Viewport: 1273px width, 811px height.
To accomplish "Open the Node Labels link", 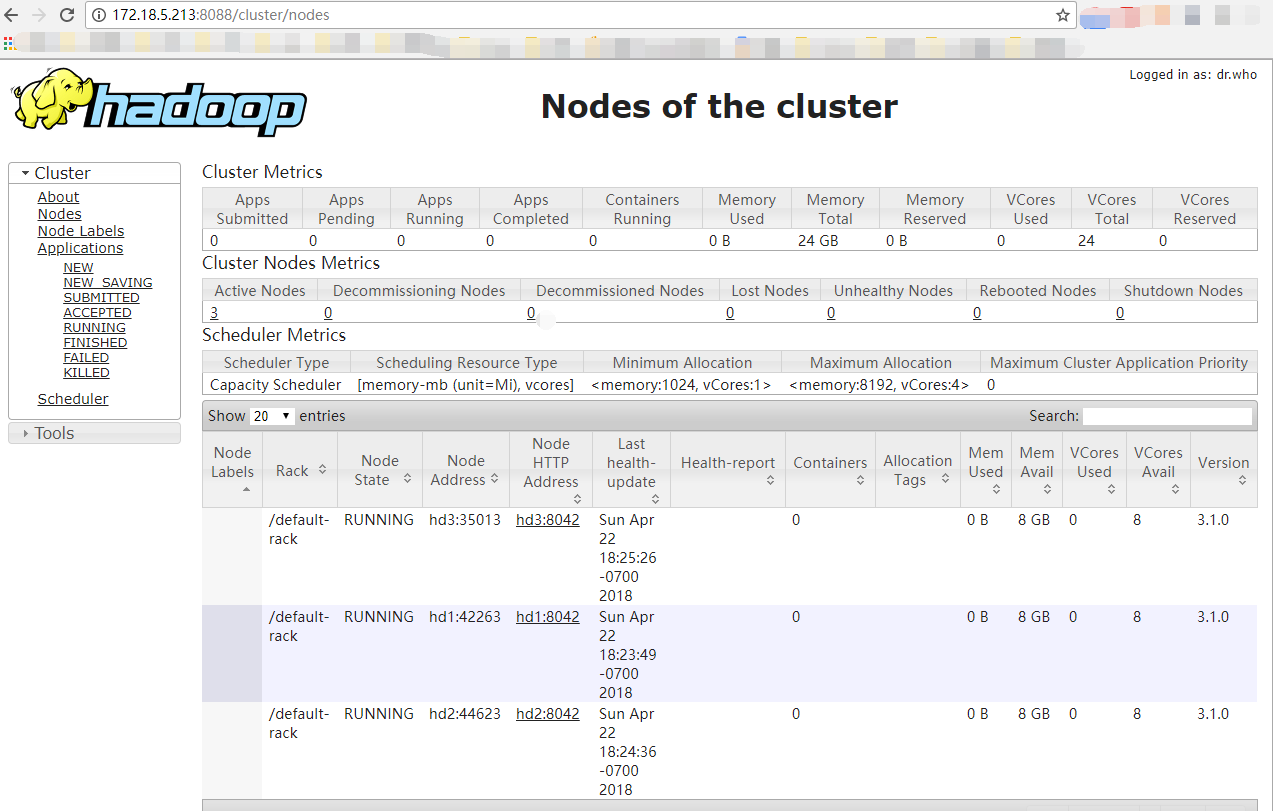I will [81, 231].
